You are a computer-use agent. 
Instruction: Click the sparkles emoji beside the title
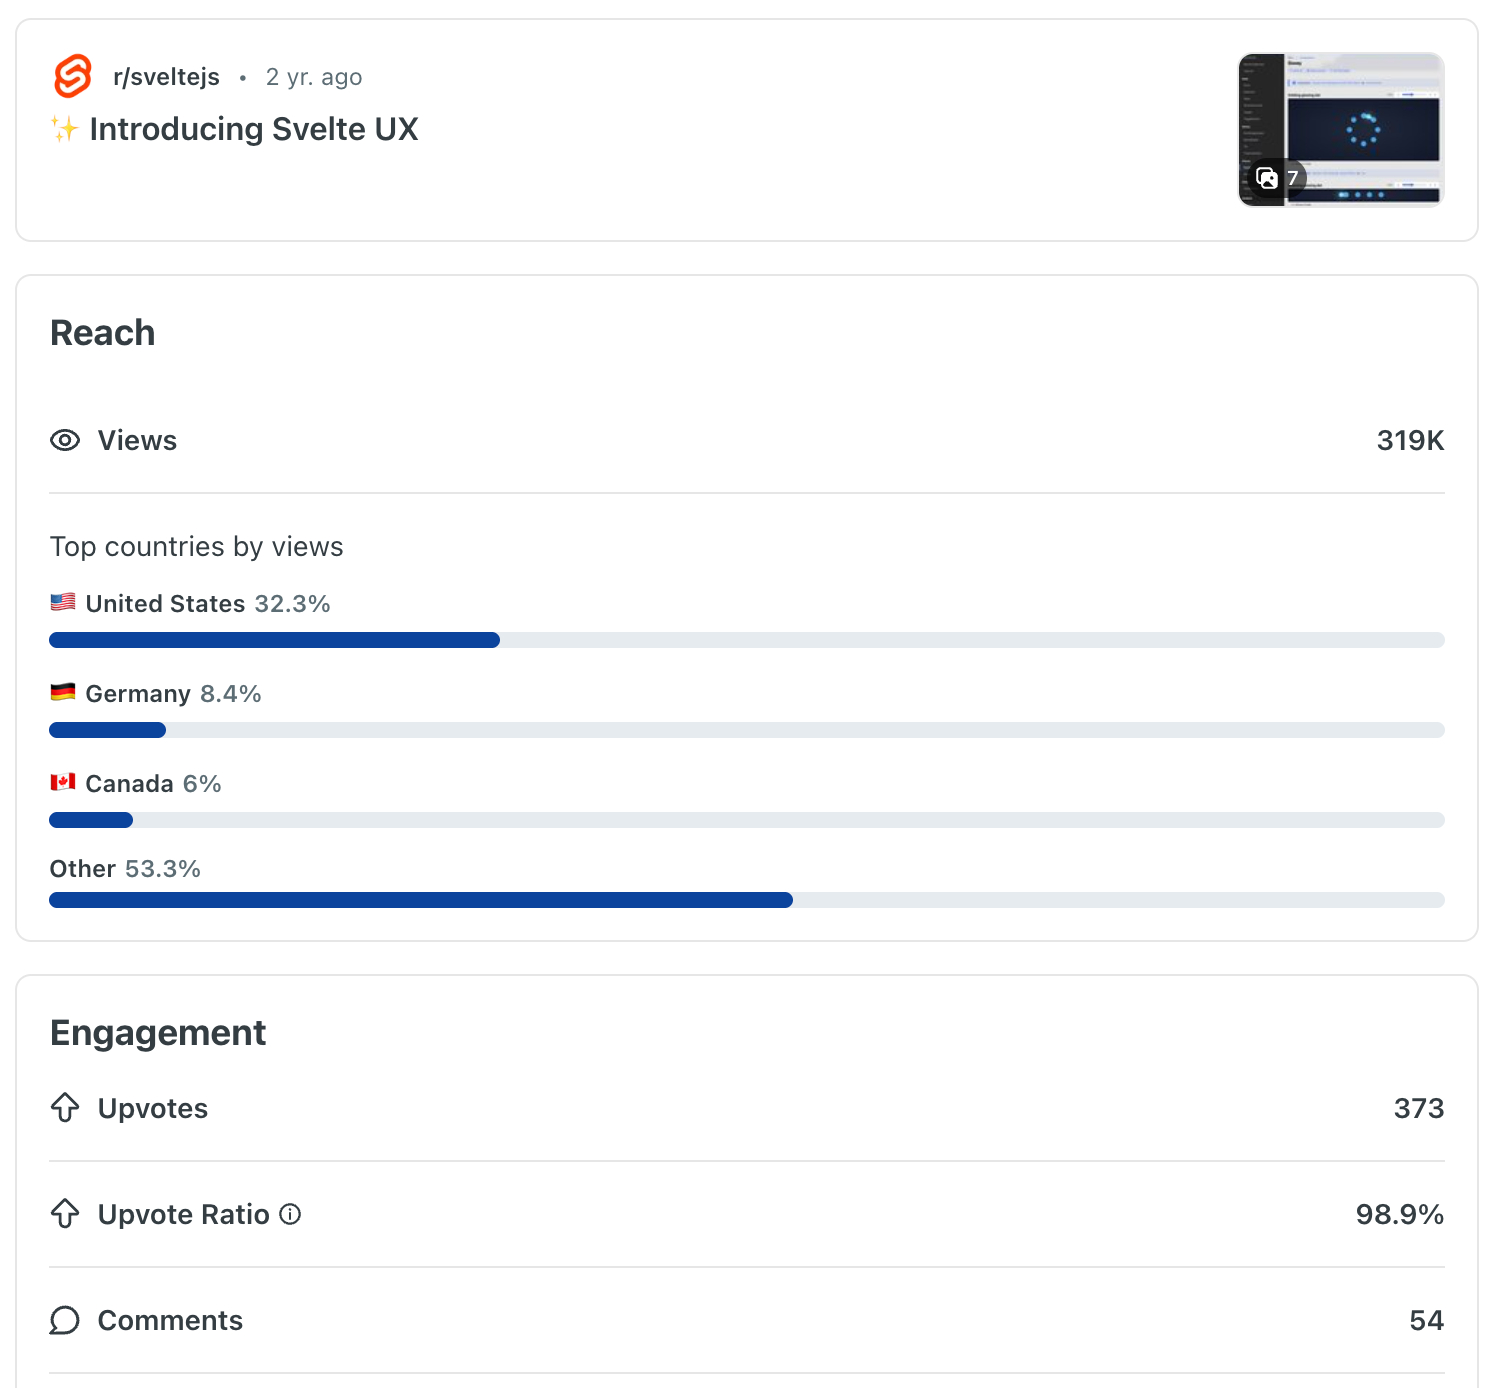(x=64, y=129)
